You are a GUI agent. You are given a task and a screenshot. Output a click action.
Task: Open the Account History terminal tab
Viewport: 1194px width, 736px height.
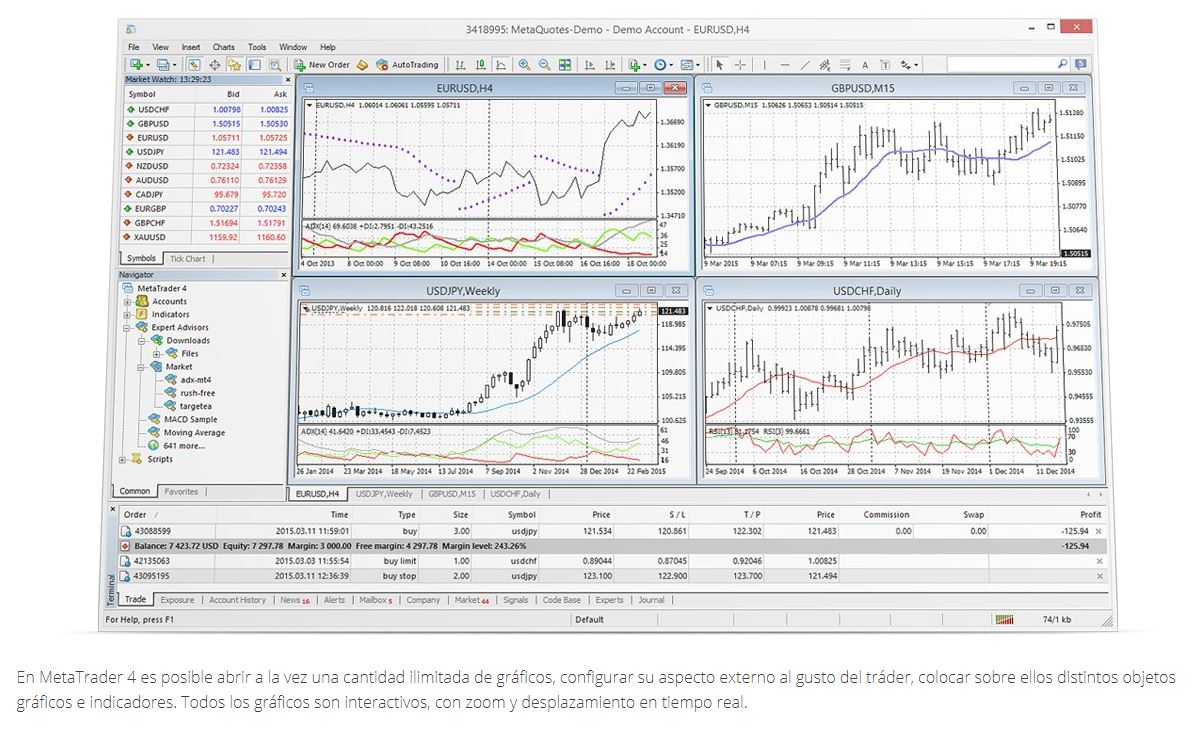238,600
